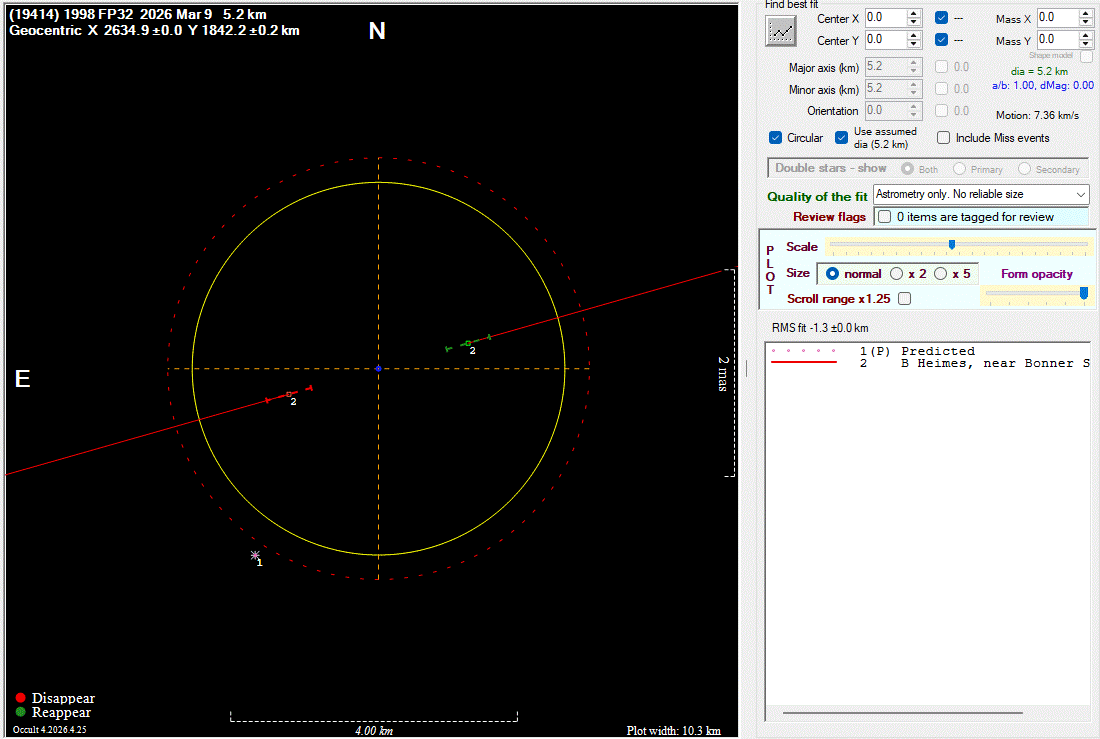Image resolution: width=1100 pixels, height=739 pixels.
Task: Click the Center X input field
Action: (x=884, y=18)
